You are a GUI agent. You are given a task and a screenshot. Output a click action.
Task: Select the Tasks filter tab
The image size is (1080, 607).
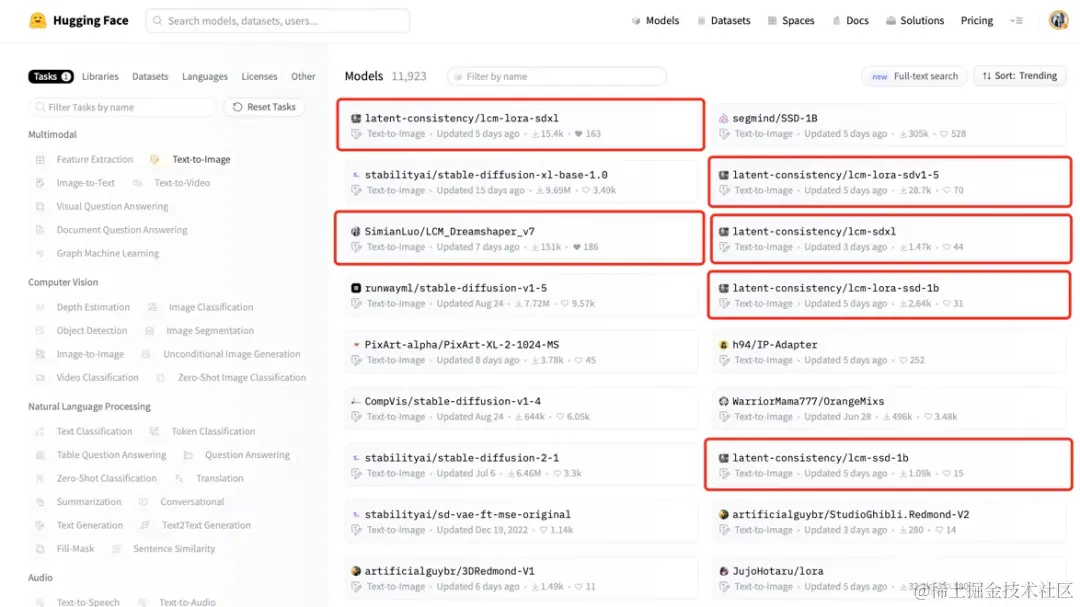50,76
